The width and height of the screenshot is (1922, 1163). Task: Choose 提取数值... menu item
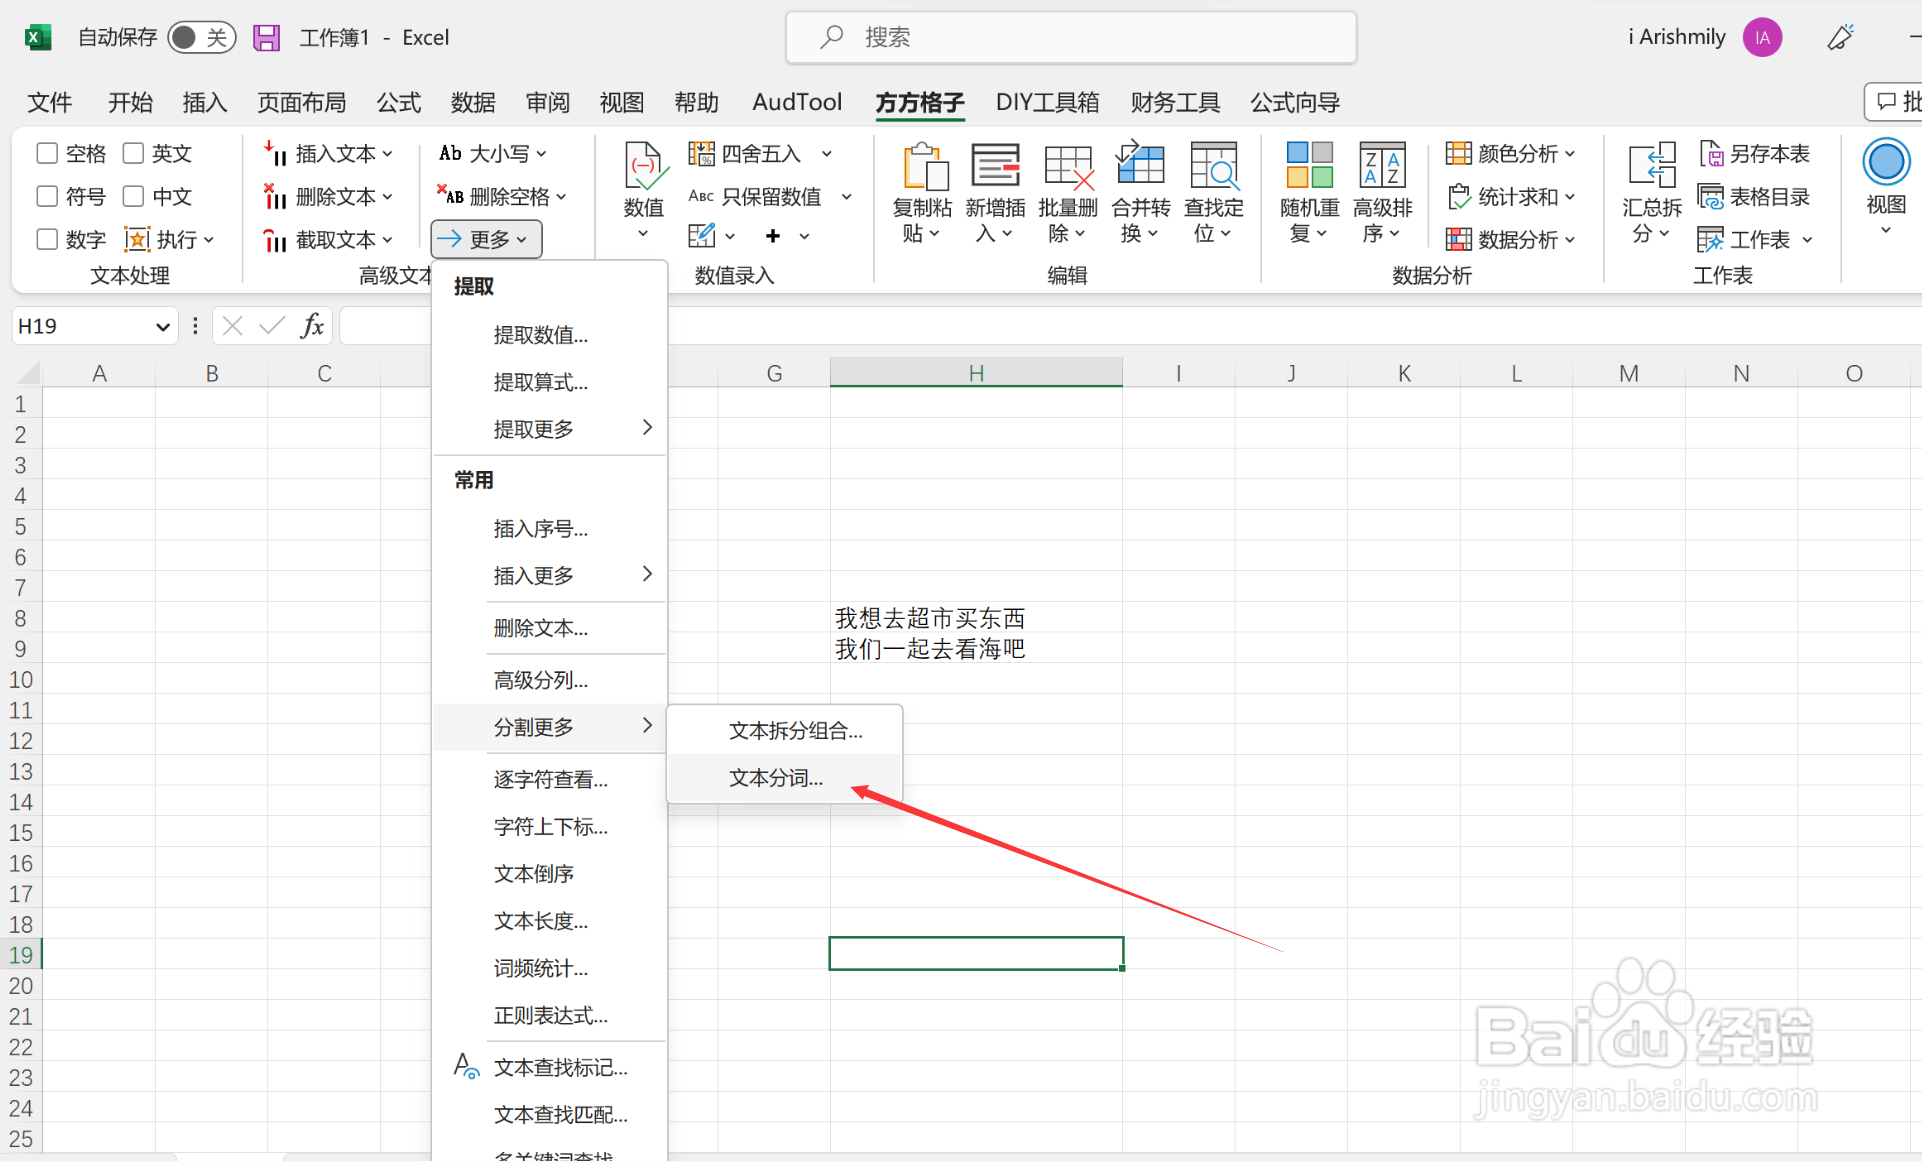click(x=551, y=335)
